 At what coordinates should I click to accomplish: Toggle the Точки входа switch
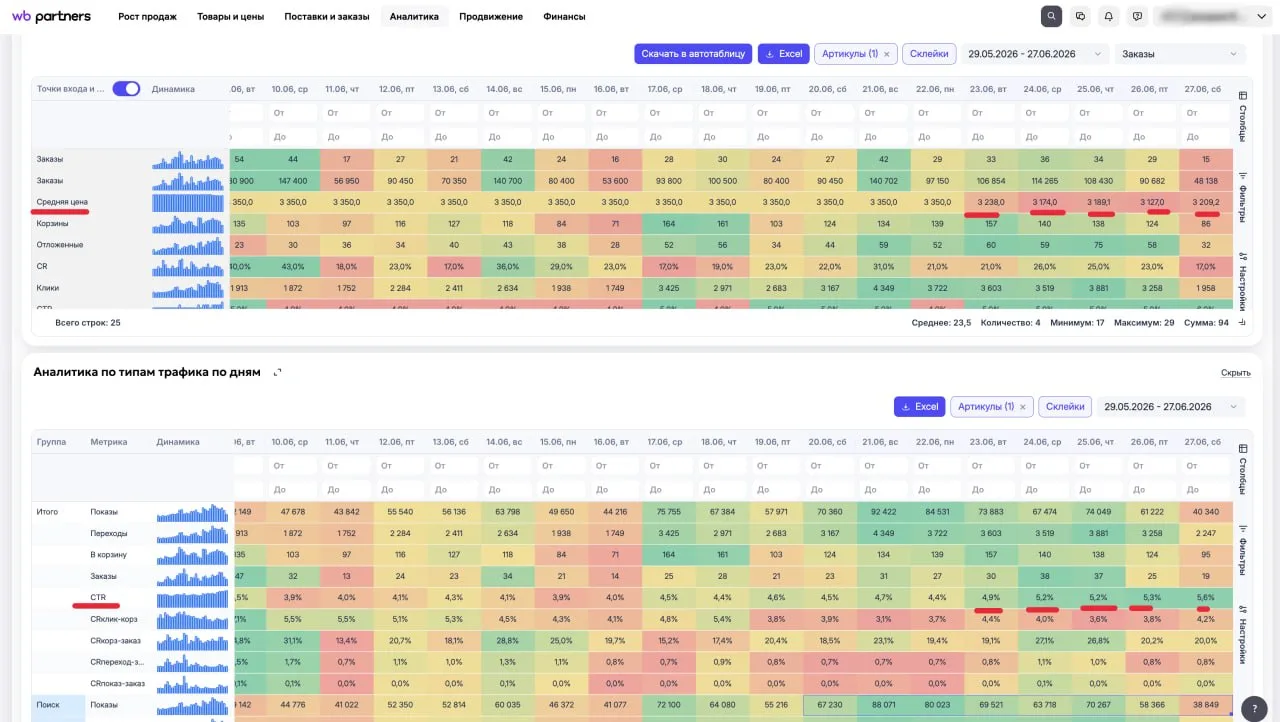pyautogui.click(x=126, y=89)
